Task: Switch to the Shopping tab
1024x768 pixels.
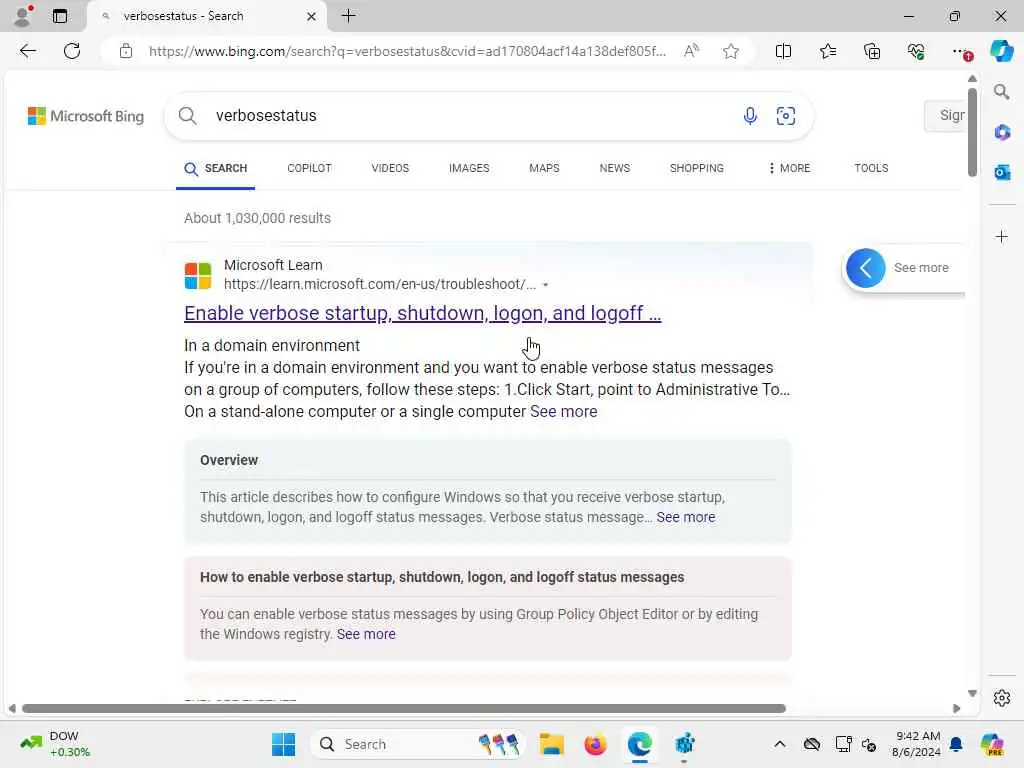Action: 696,168
